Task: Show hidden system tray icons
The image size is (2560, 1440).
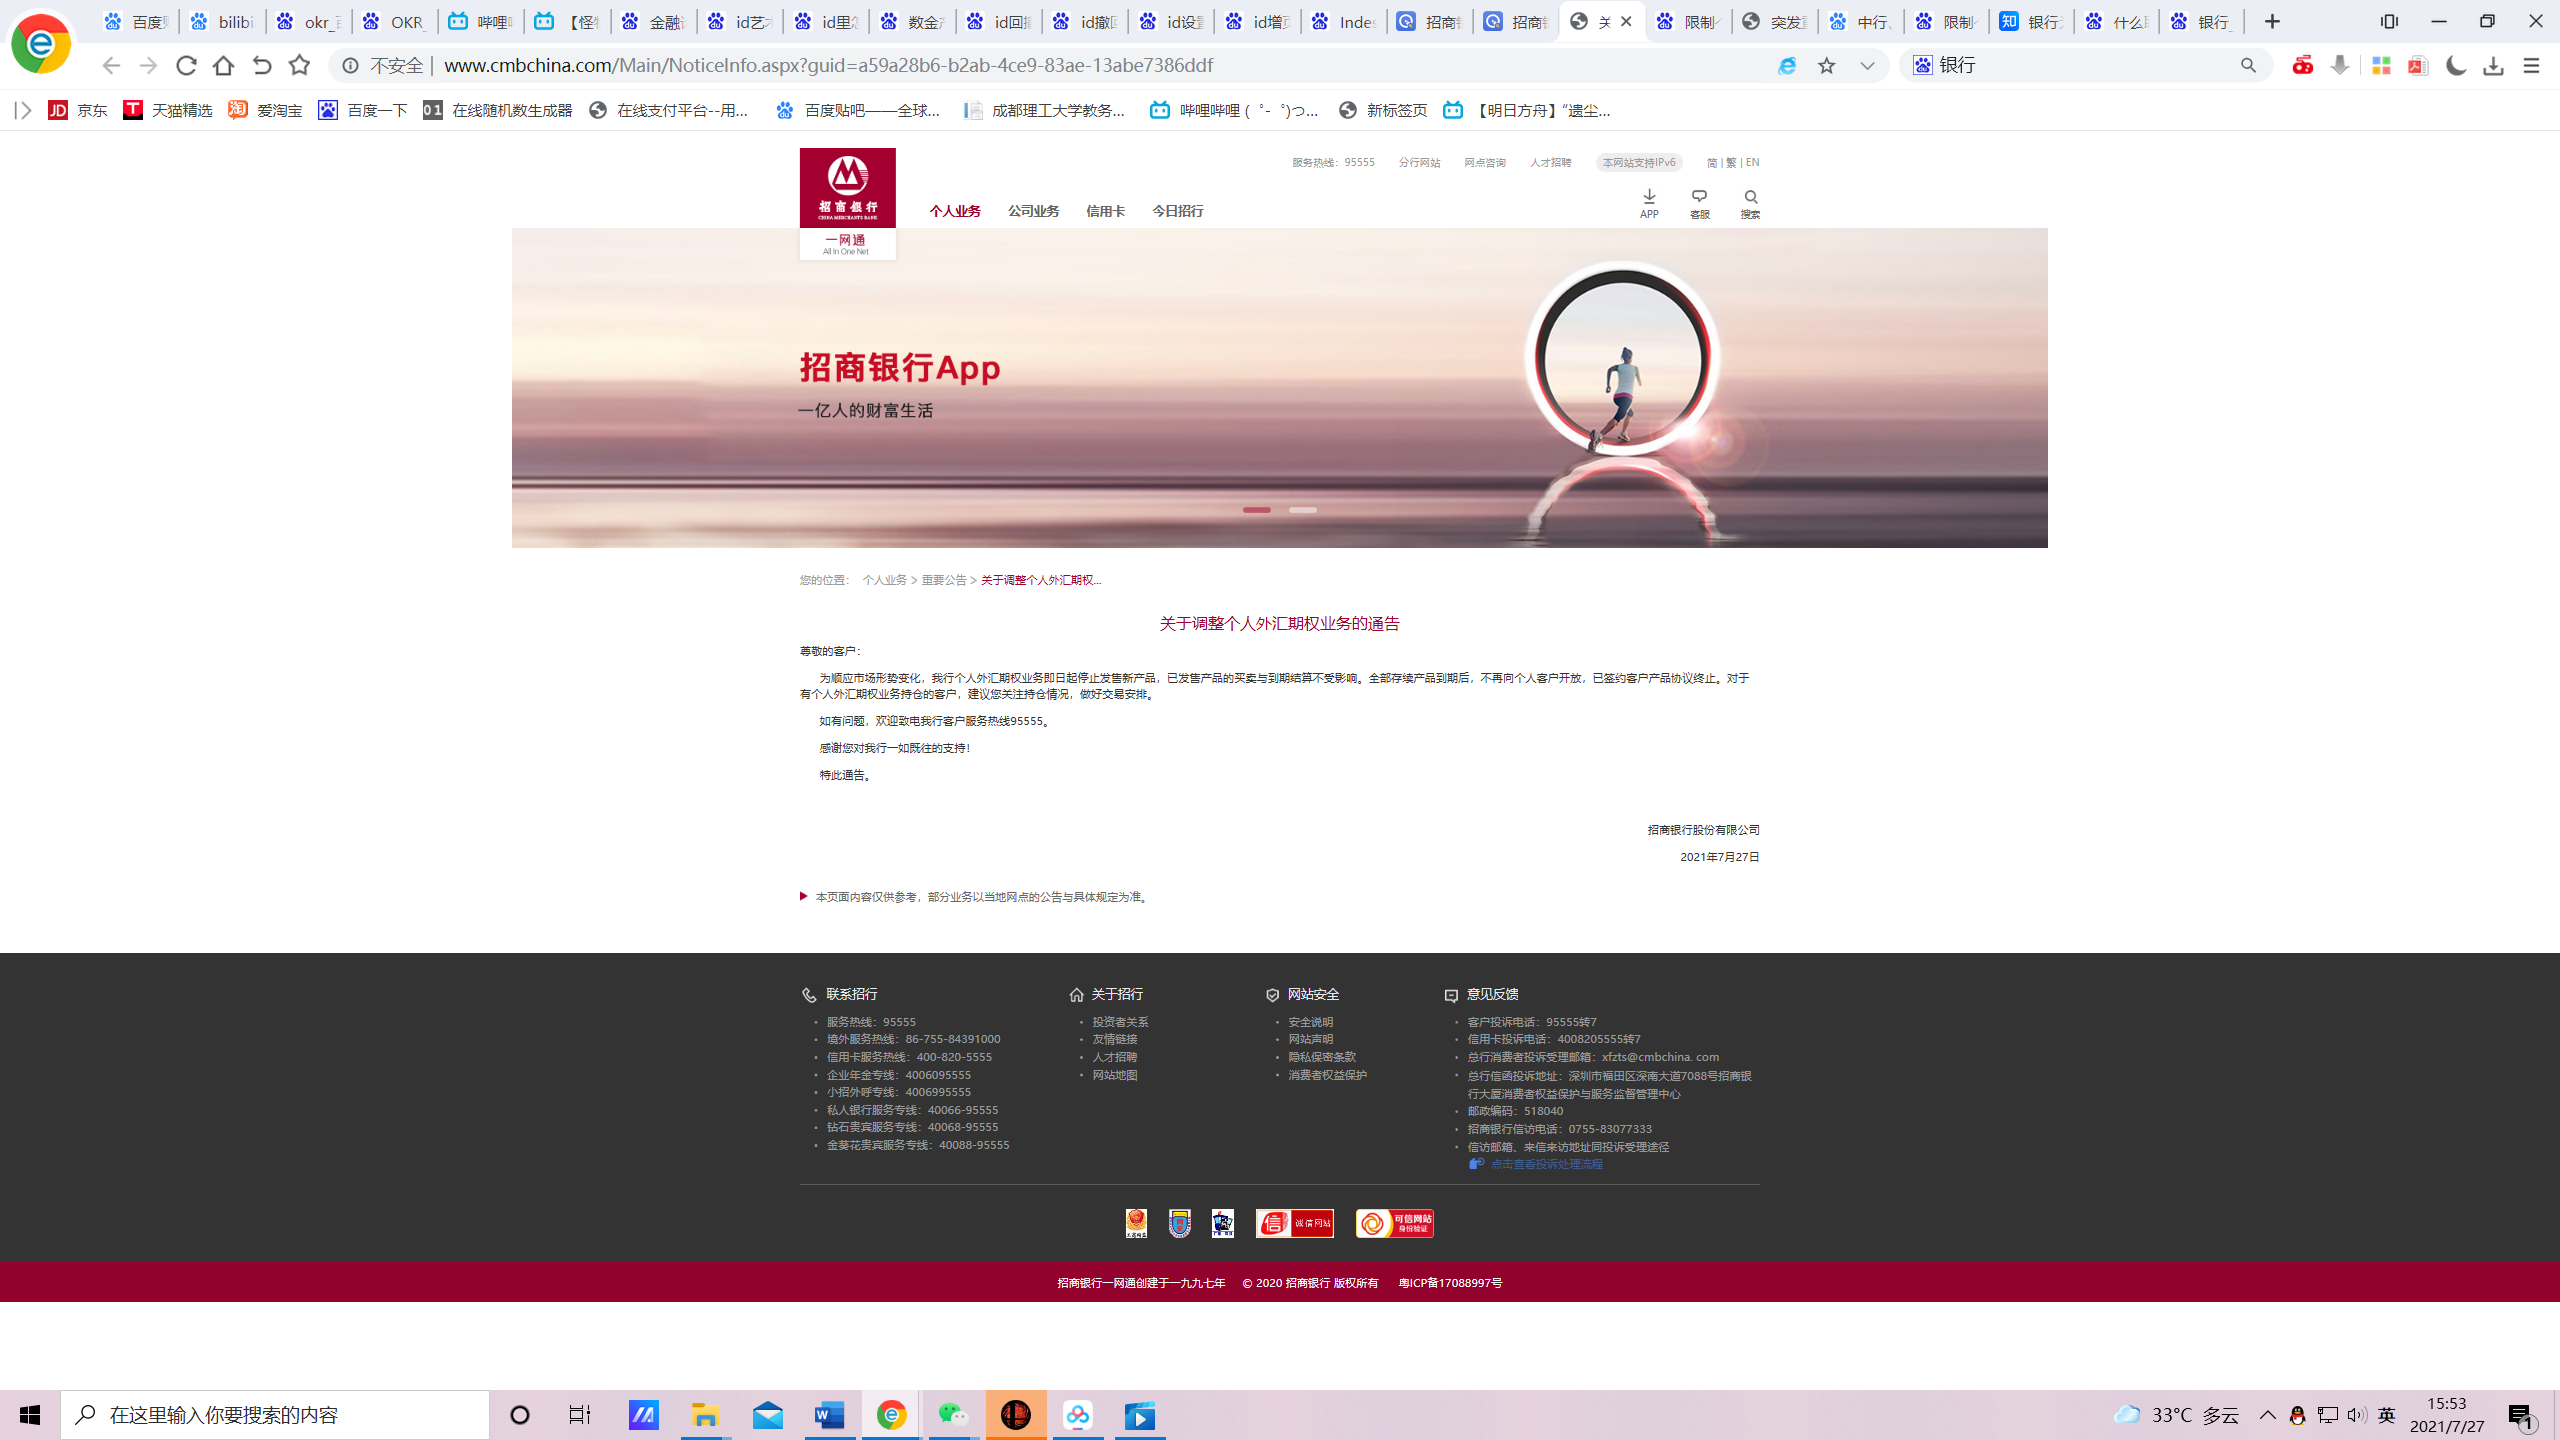Action: (x=2268, y=1415)
